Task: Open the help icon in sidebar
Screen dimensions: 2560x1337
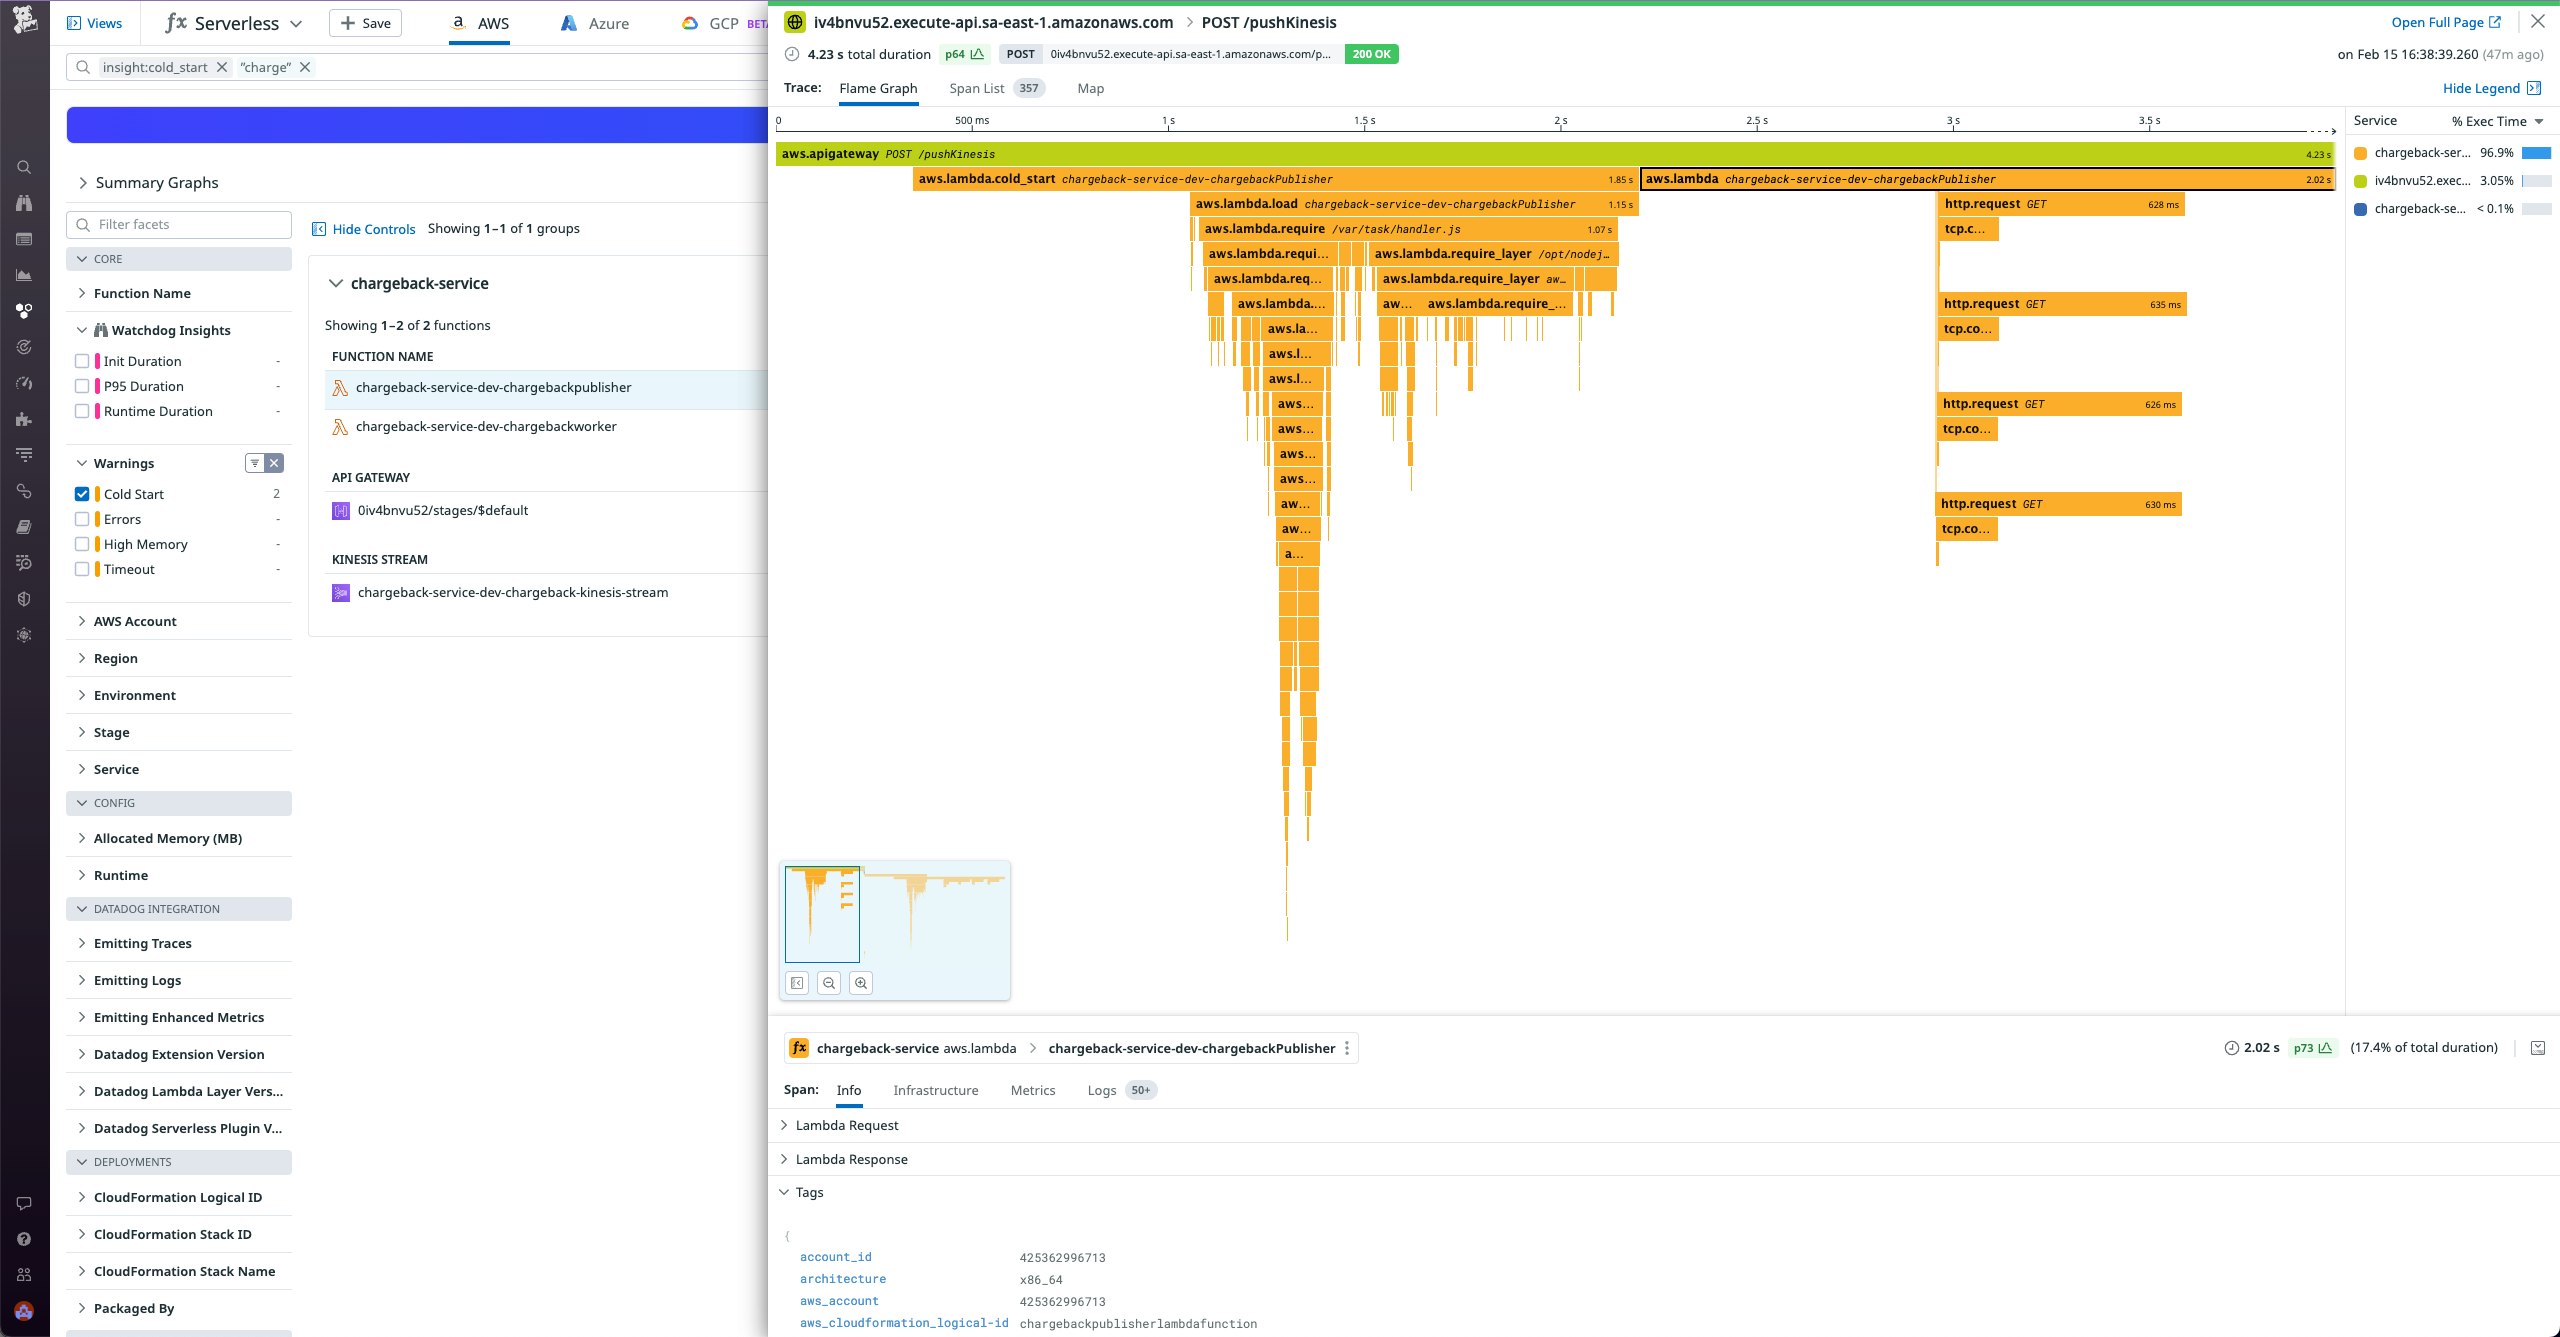Action: (x=24, y=1239)
